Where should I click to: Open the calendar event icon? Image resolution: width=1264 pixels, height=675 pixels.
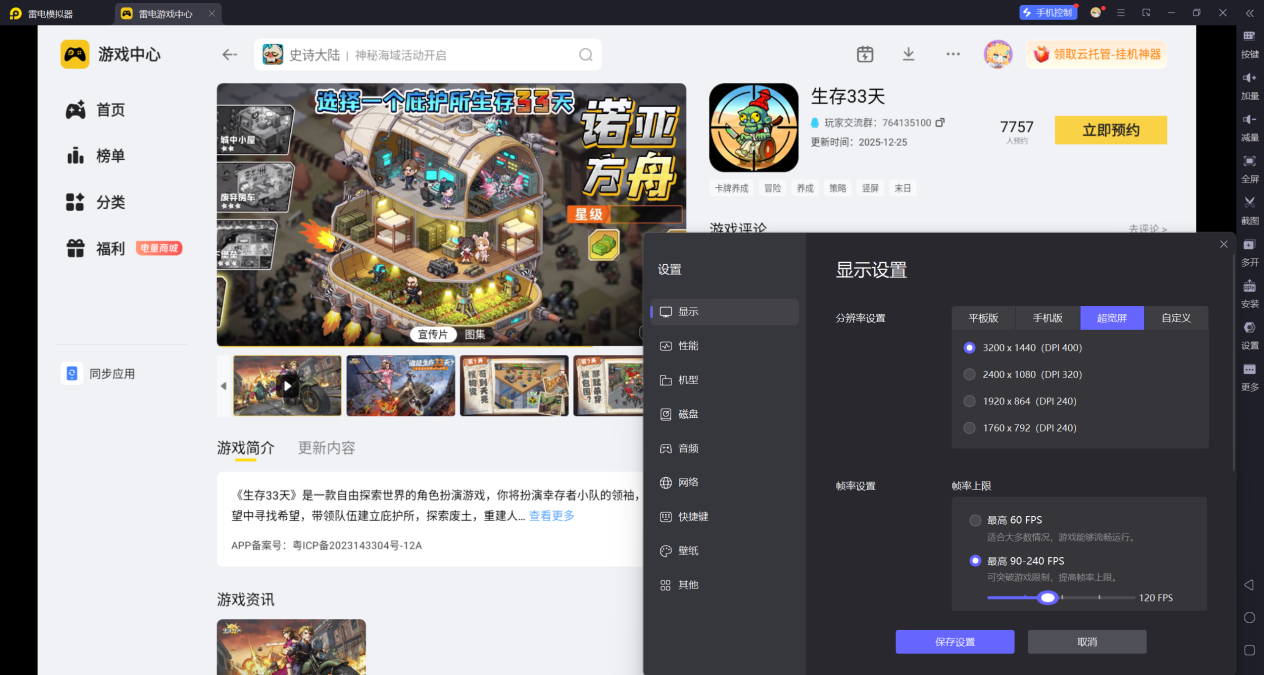coord(865,54)
